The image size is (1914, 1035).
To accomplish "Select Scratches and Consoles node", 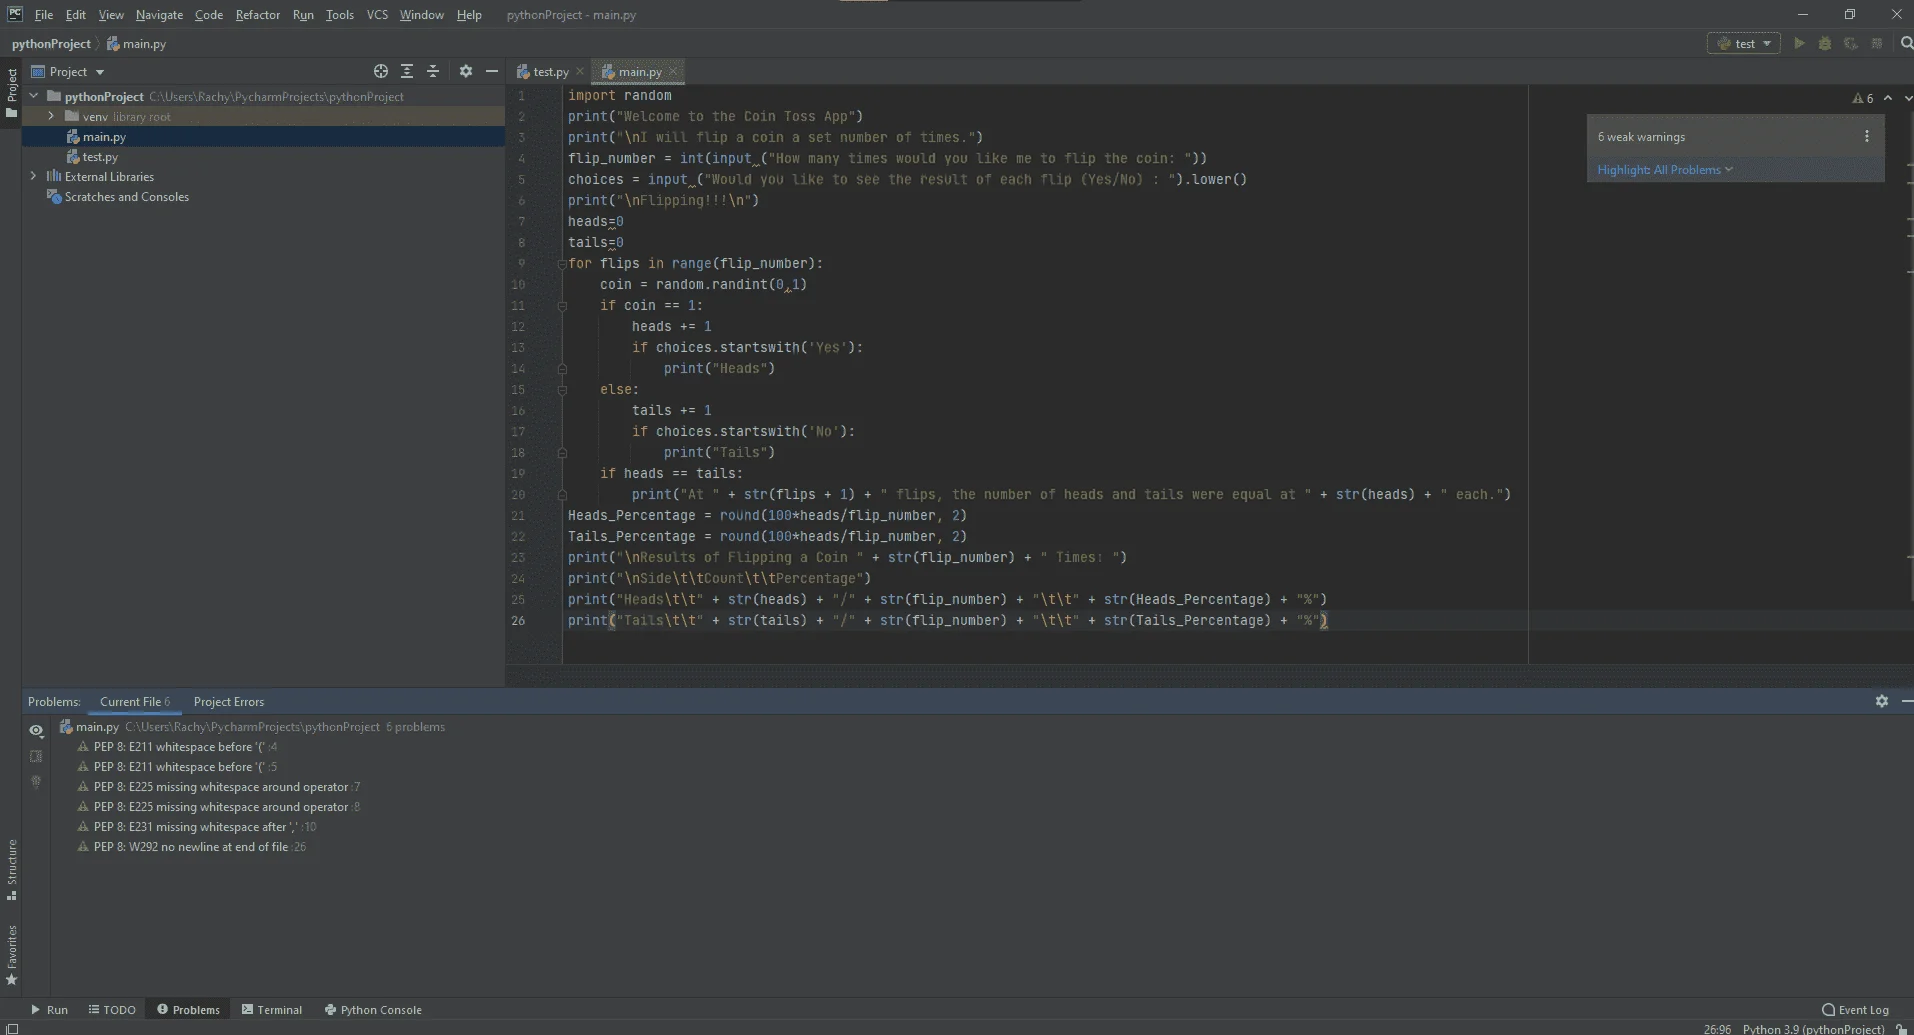I will [x=126, y=196].
